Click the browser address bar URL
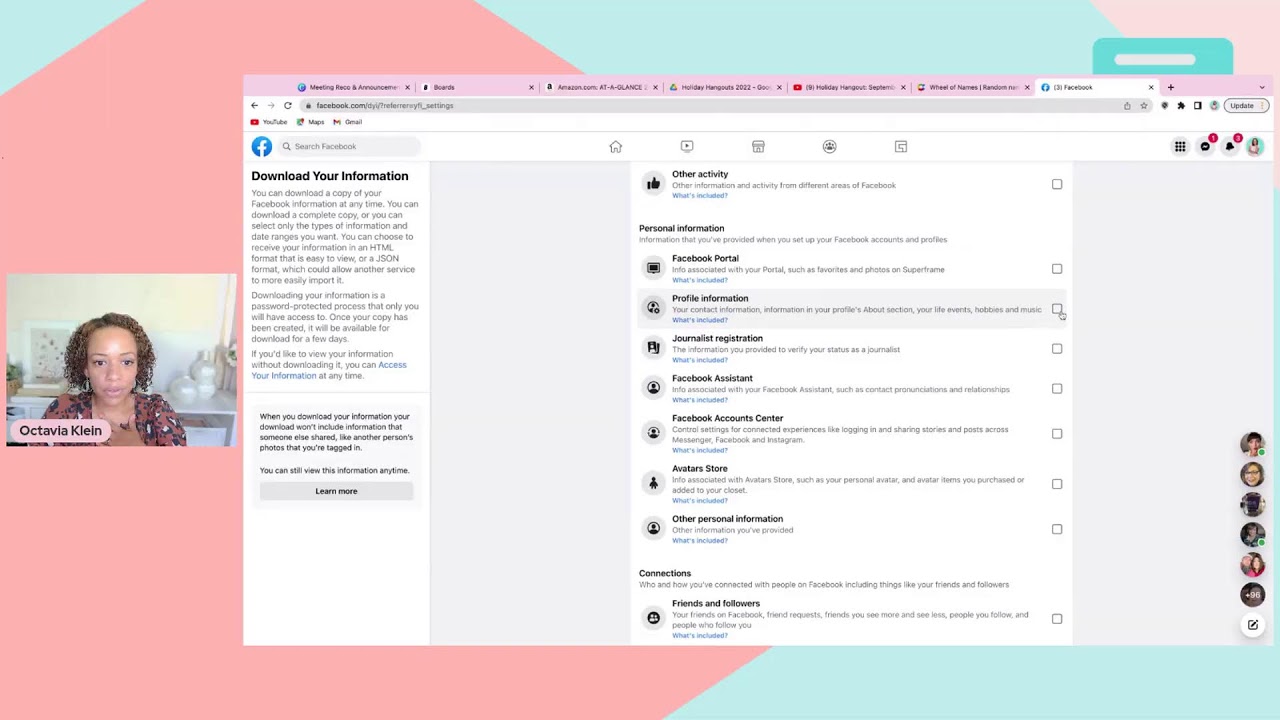This screenshot has height=720, width=1280. [x=385, y=105]
